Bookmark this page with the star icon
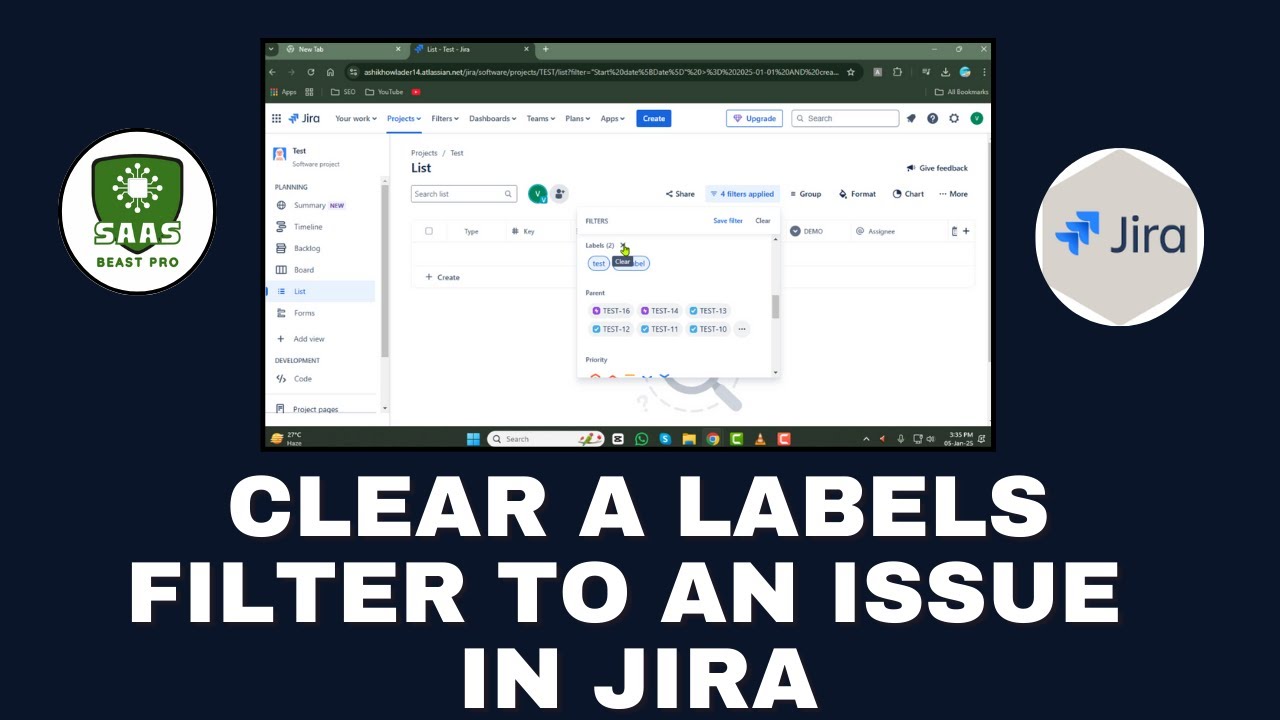 [851, 72]
